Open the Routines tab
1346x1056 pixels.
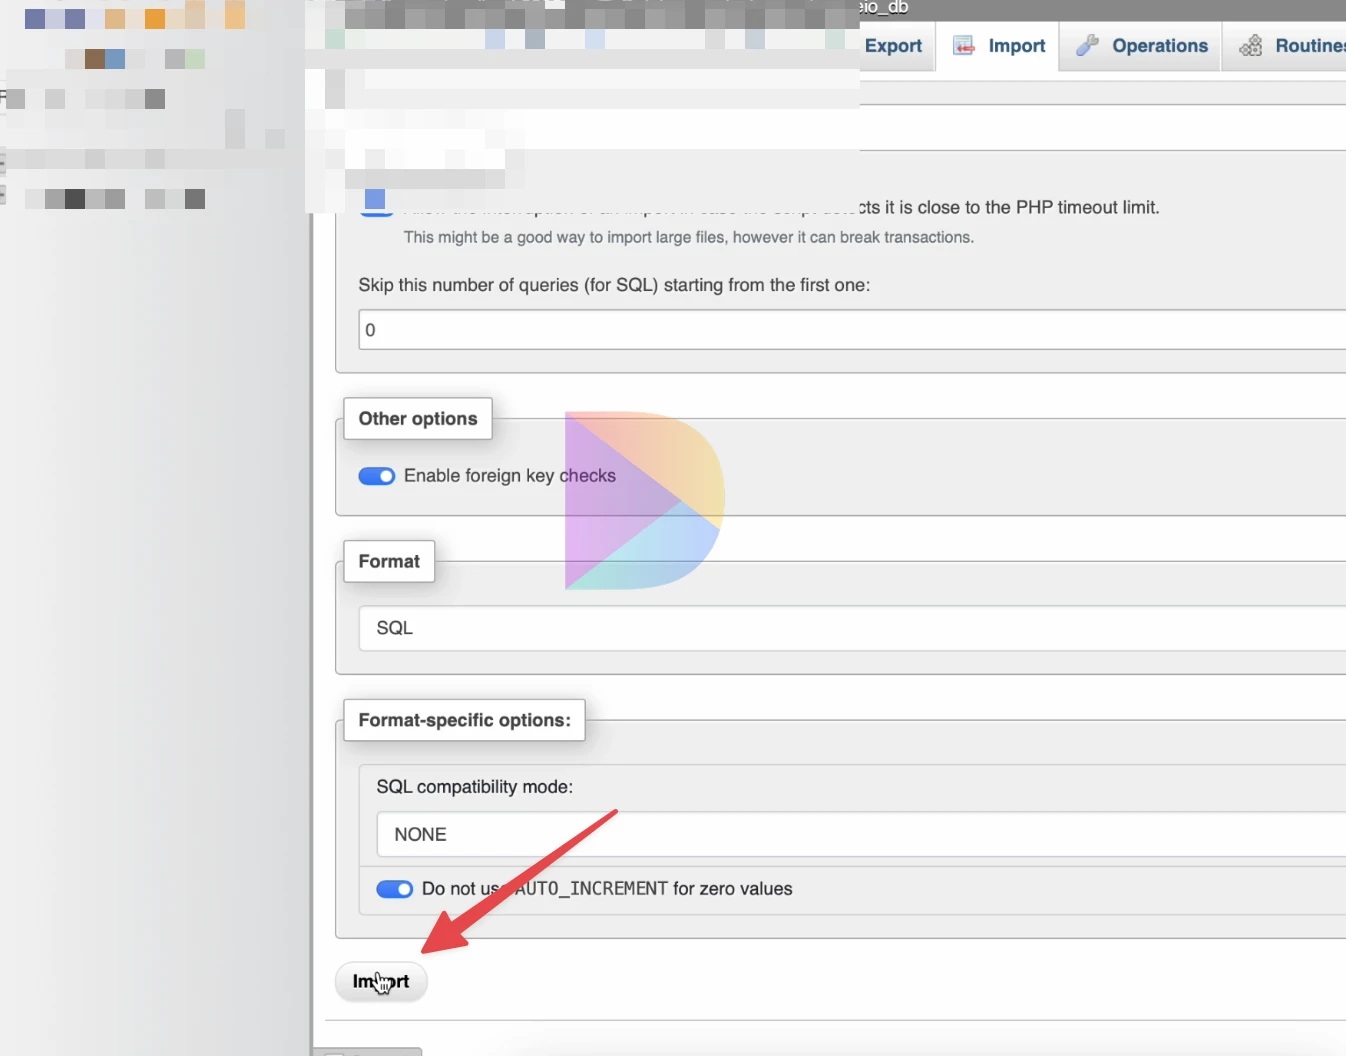coord(1284,46)
